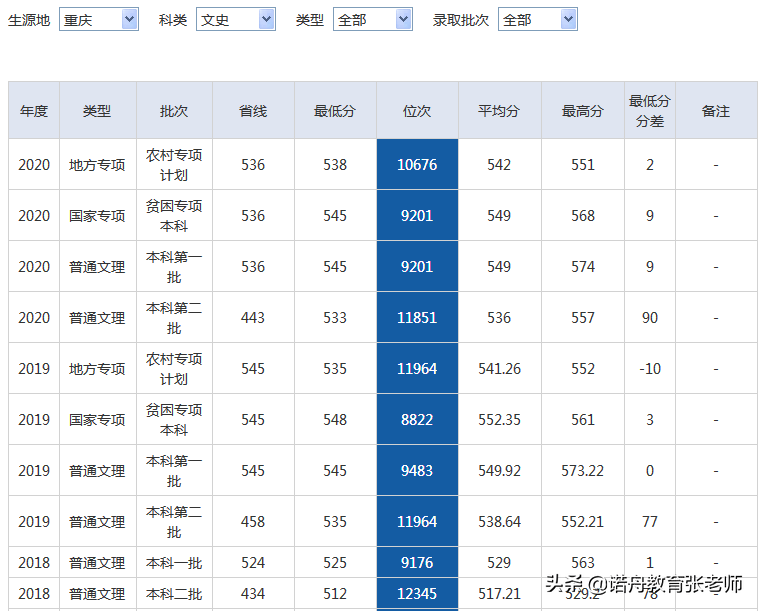Click province line value 458
The image size is (760, 611).
(253, 522)
